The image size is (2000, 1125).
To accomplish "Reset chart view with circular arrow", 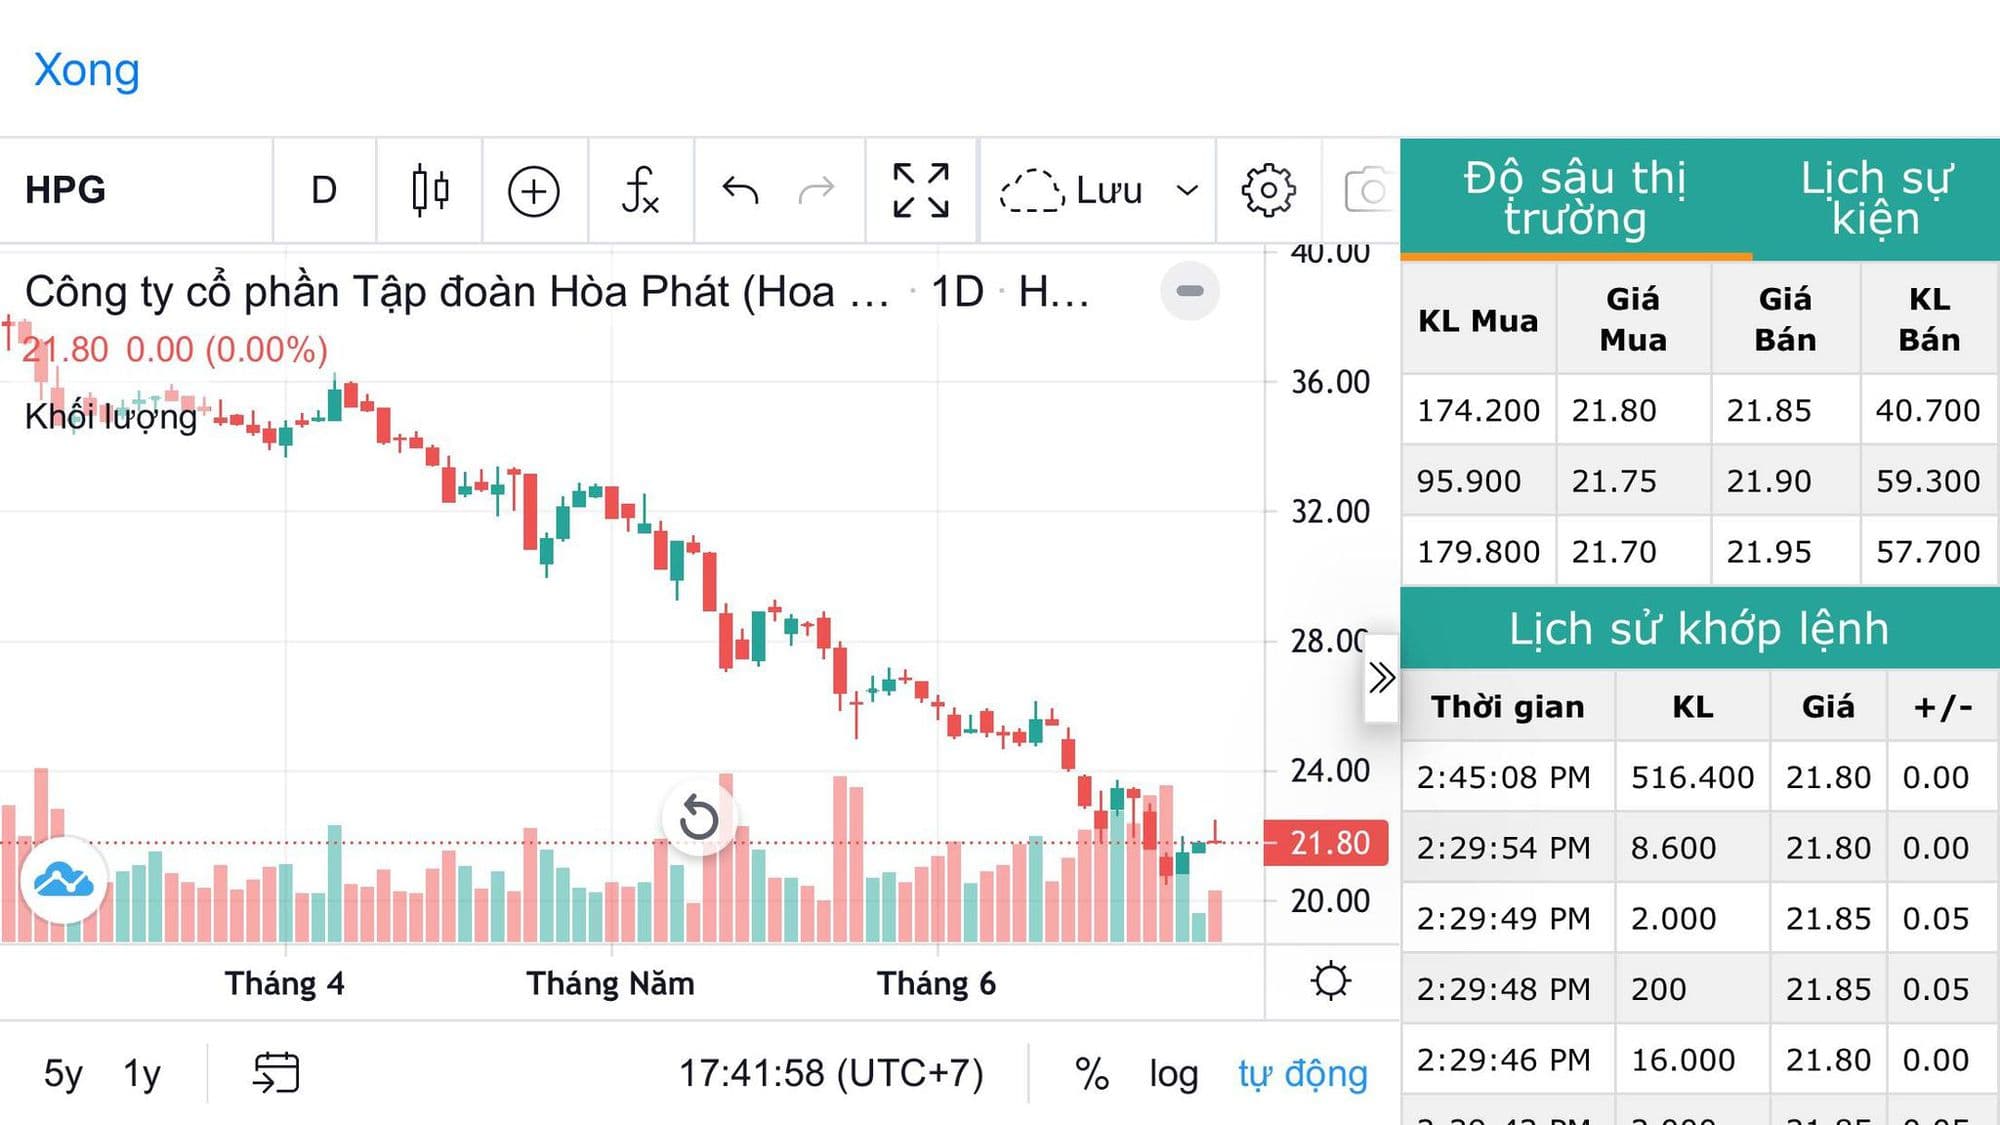I will (698, 819).
